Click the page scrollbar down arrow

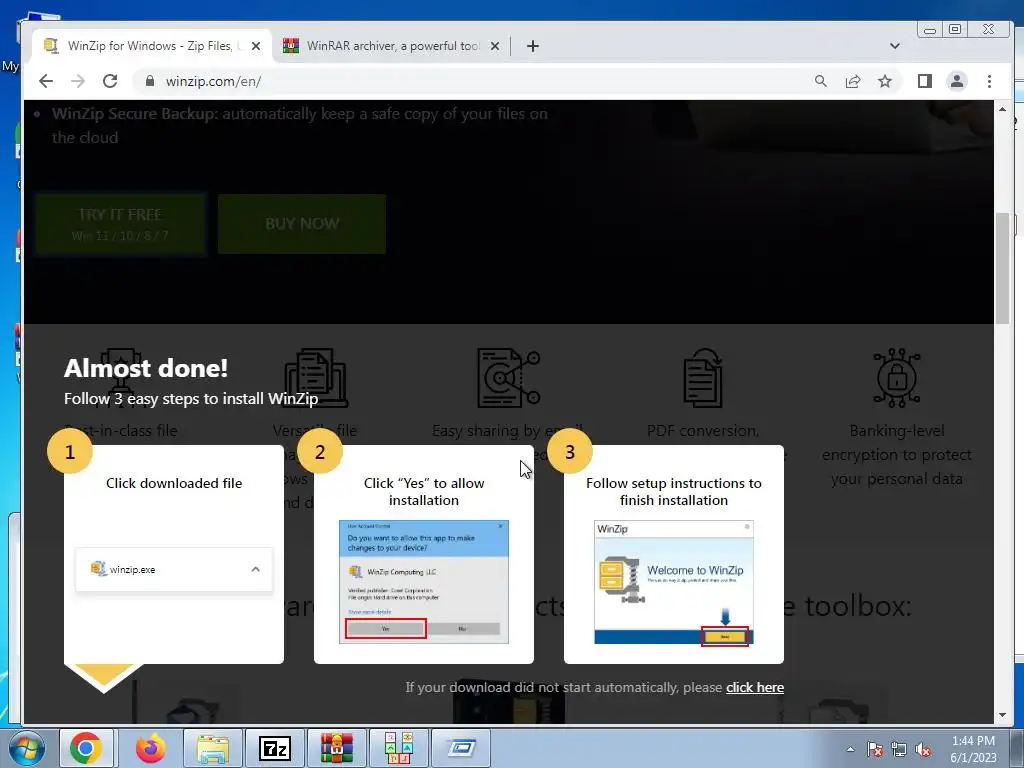pos(1002,715)
